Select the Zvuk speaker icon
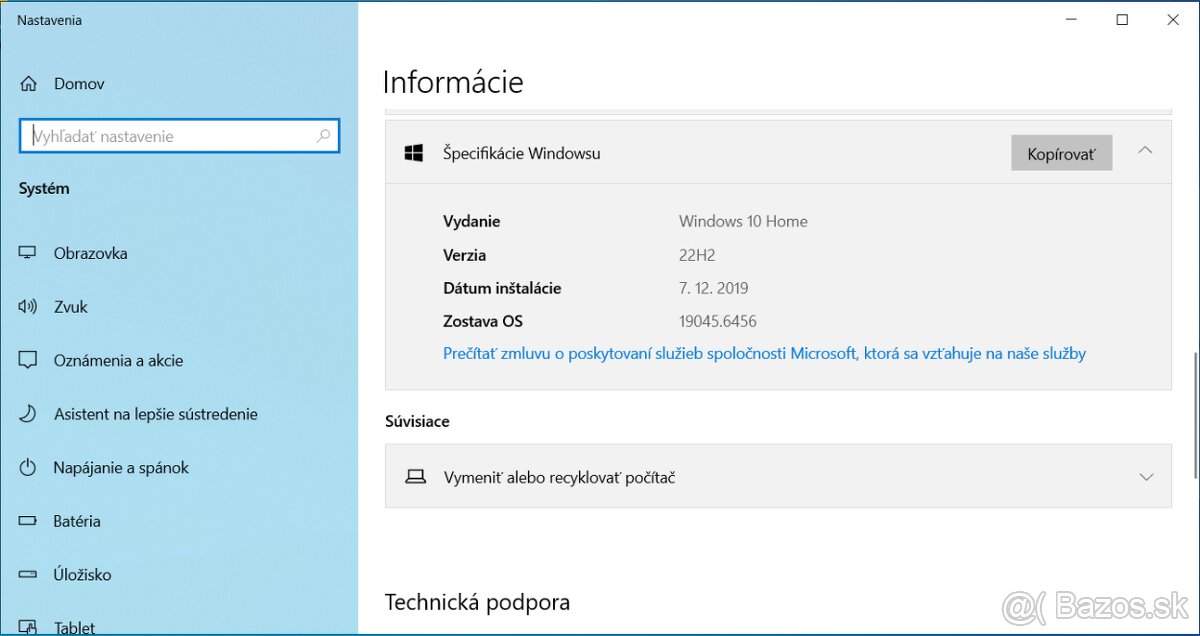This screenshot has width=1200, height=636. pyautogui.click(x=29, y=307)
